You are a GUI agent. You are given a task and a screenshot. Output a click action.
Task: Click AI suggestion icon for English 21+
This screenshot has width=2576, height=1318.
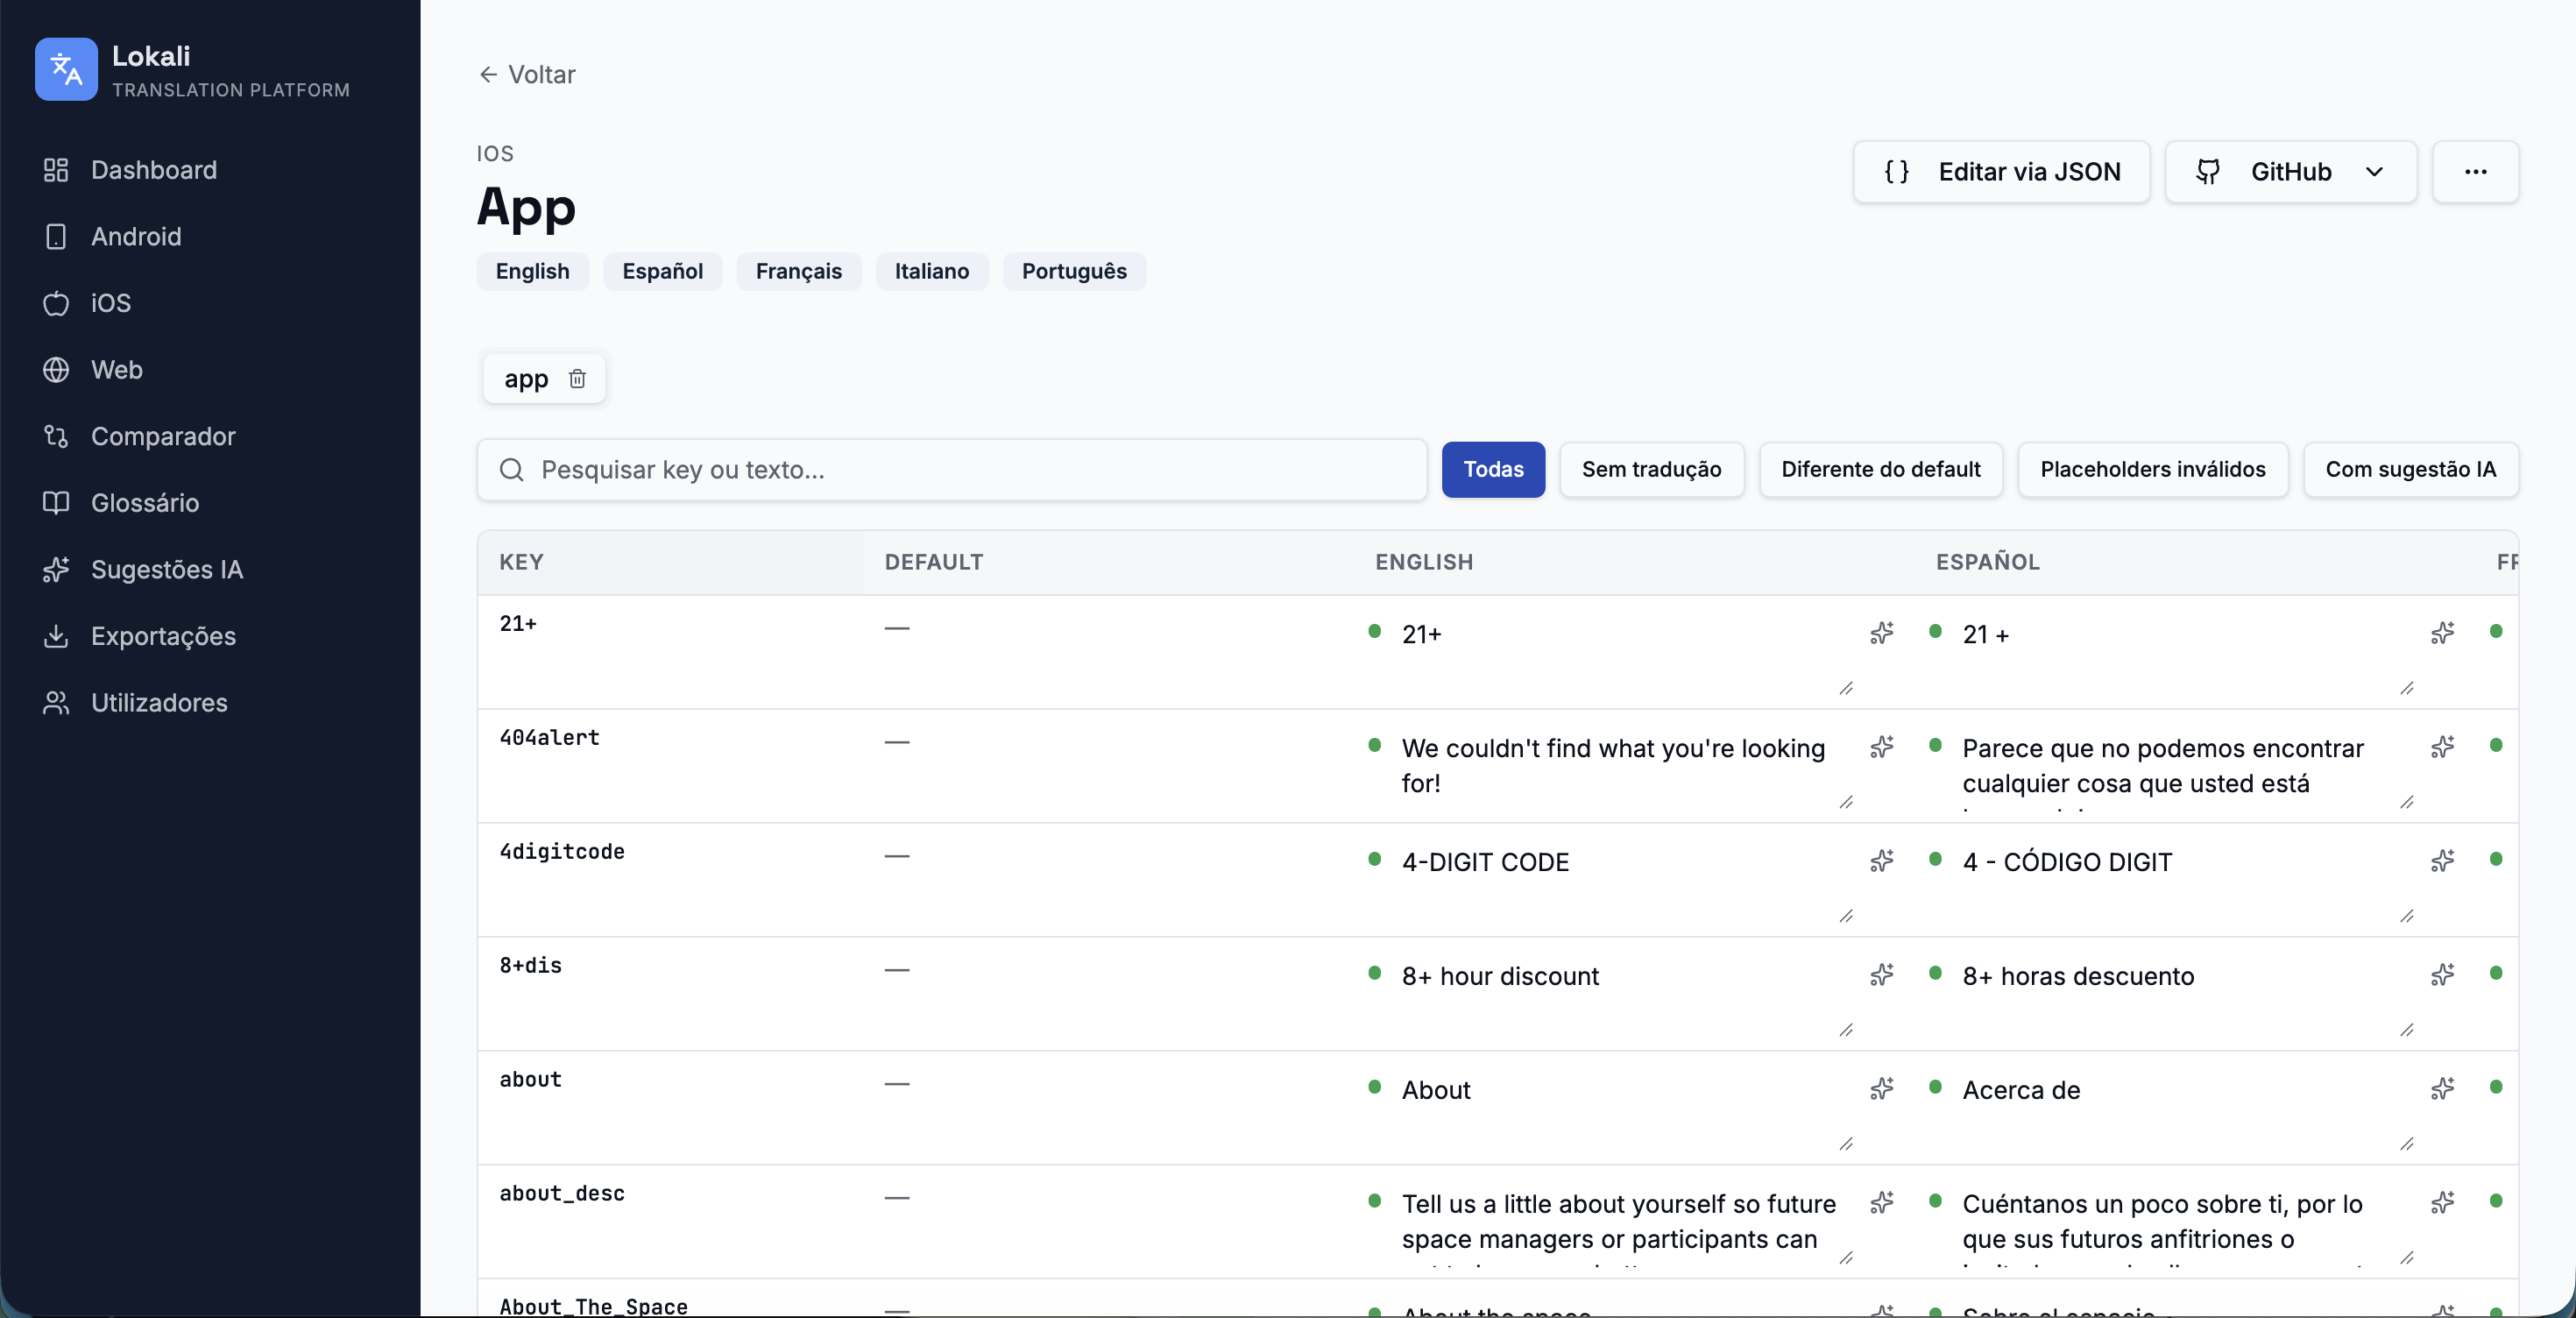point(1881,632)
